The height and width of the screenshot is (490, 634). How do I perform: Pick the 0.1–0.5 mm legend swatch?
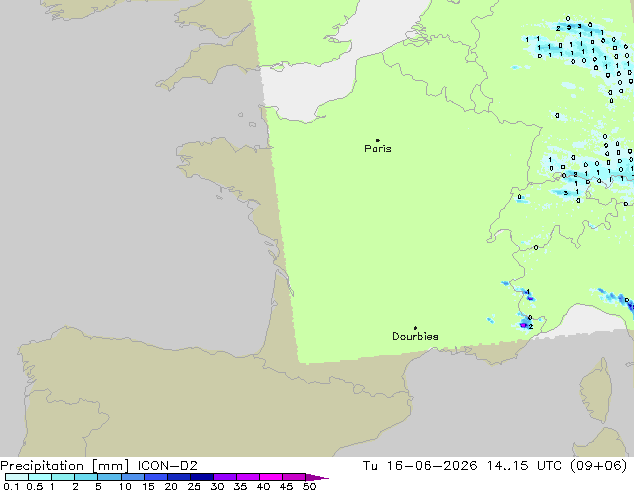pos(17,477)
